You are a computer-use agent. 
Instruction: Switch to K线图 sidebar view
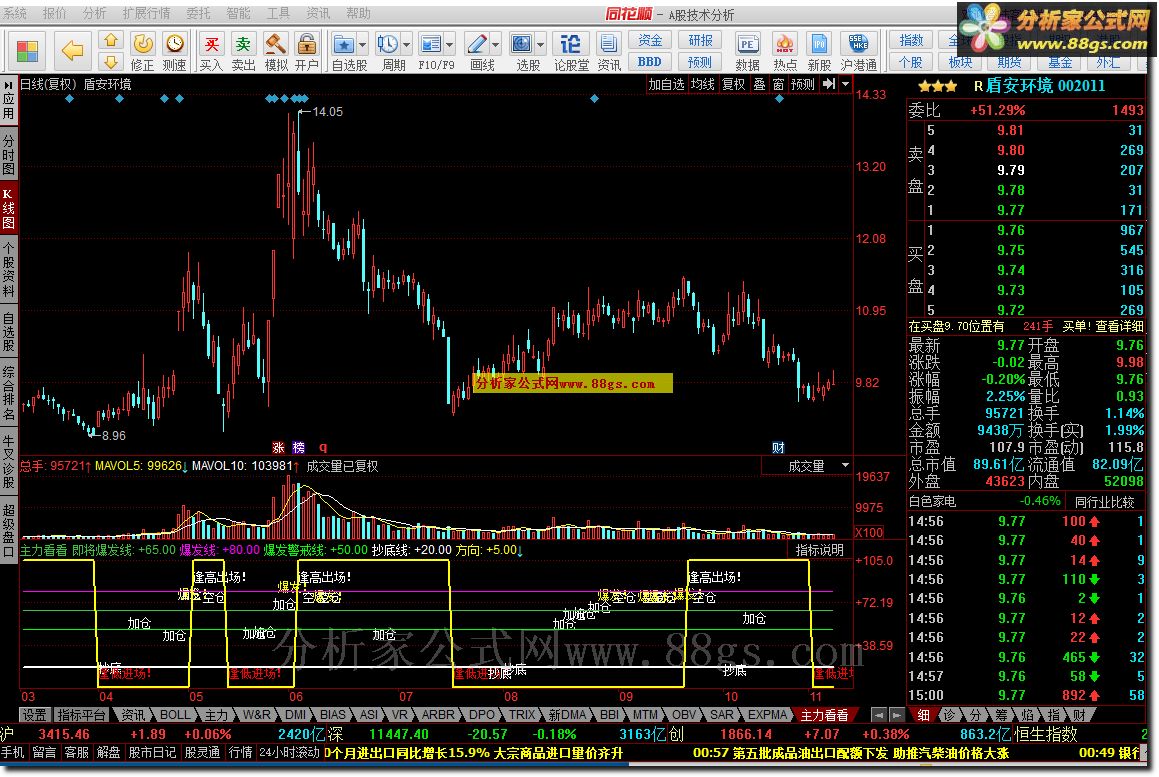coord(8,210)
